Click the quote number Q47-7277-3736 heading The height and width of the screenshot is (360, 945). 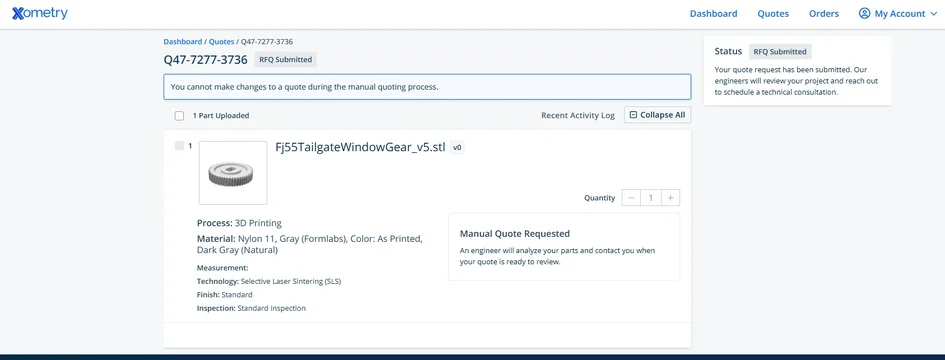coord(206,60)
